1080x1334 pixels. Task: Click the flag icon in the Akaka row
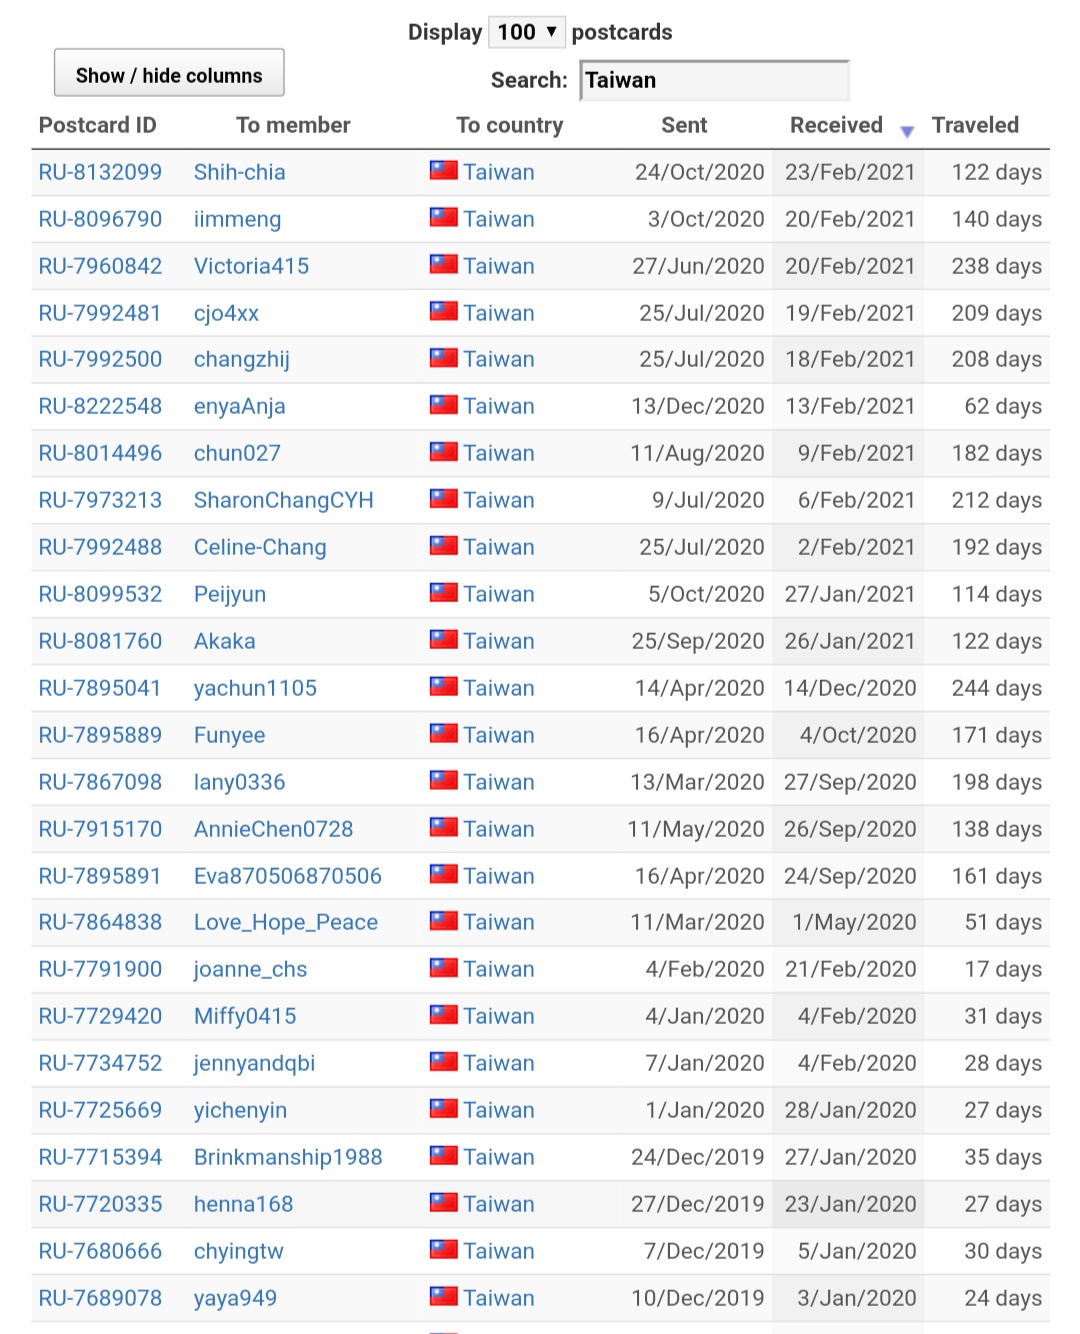coord(444,639)
